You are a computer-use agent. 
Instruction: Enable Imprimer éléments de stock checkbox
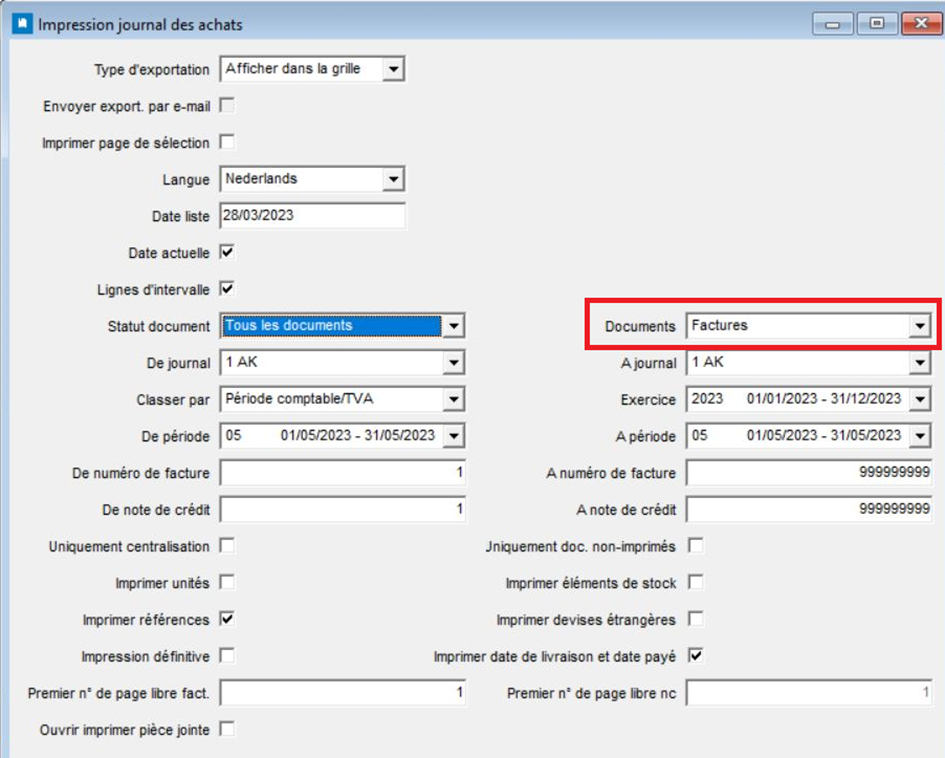[695, 583]
